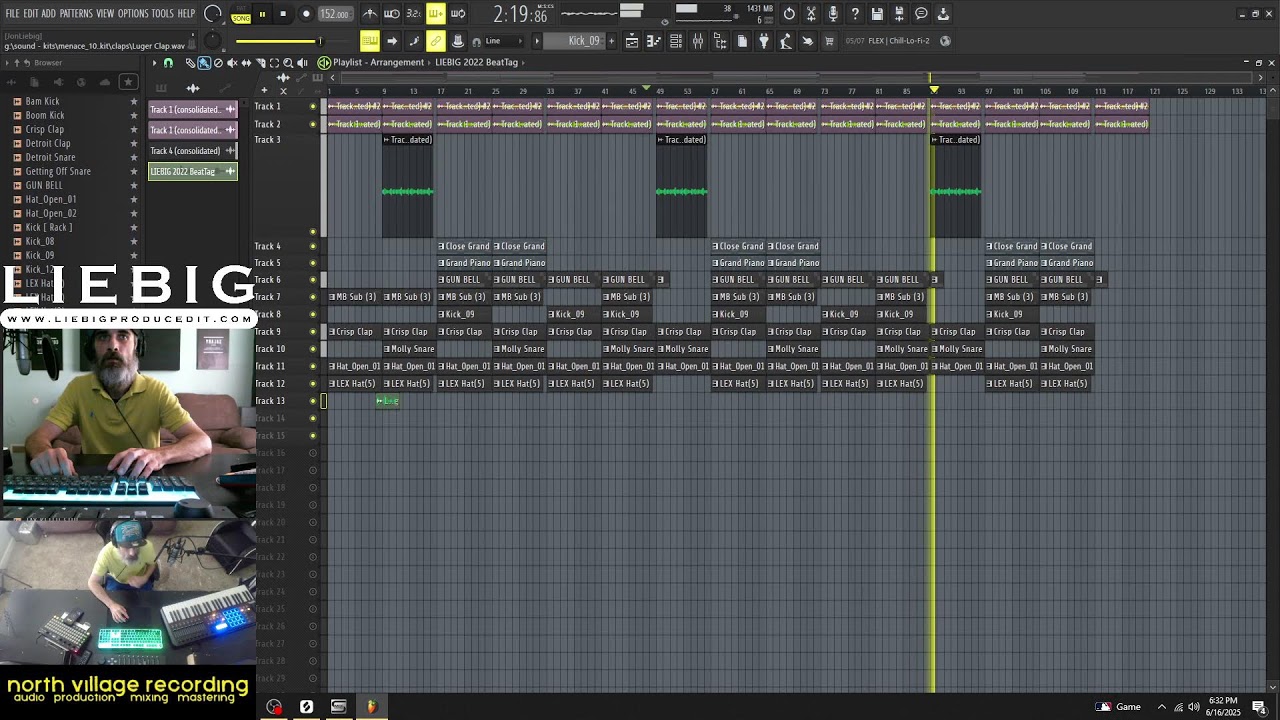The height and width of the screenshot is (720, 1280).
Task: Toggle the 3-2-1 countdown before recording
Action: [413, 14]
